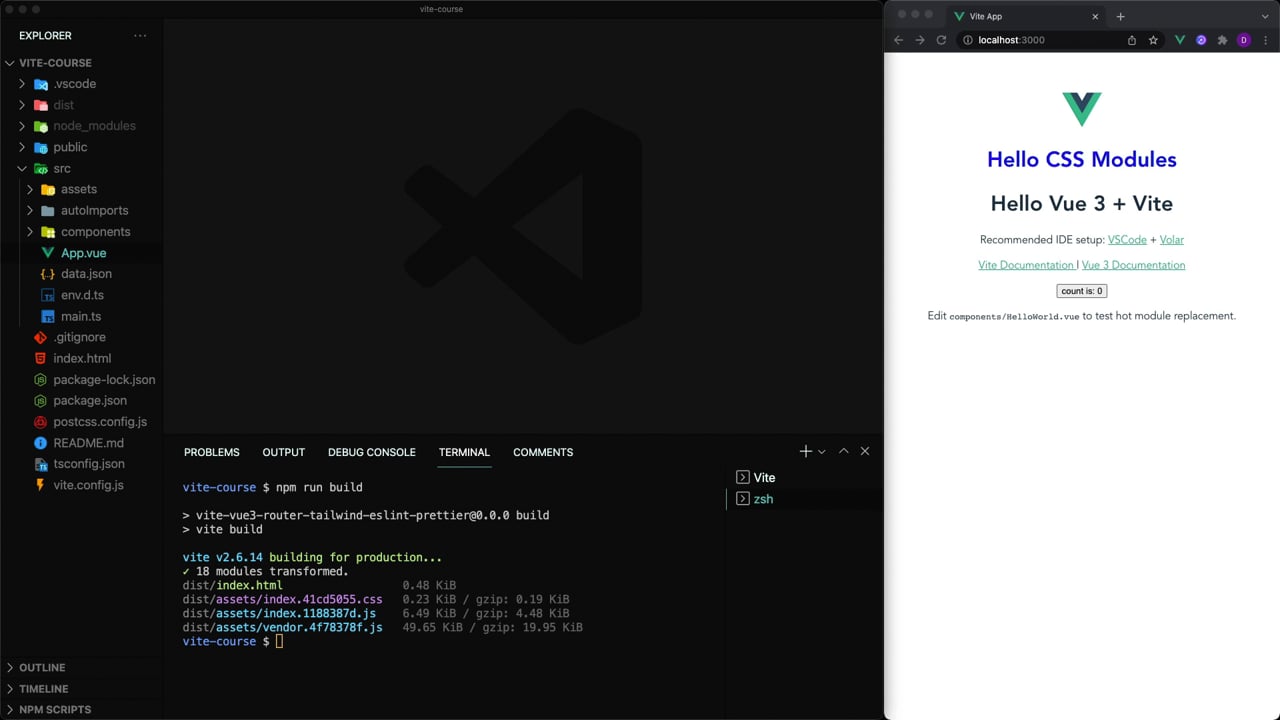This screenshot has width=1280, height=720.
Task: Collapse the src folder
Action: (x=61, y=169)
